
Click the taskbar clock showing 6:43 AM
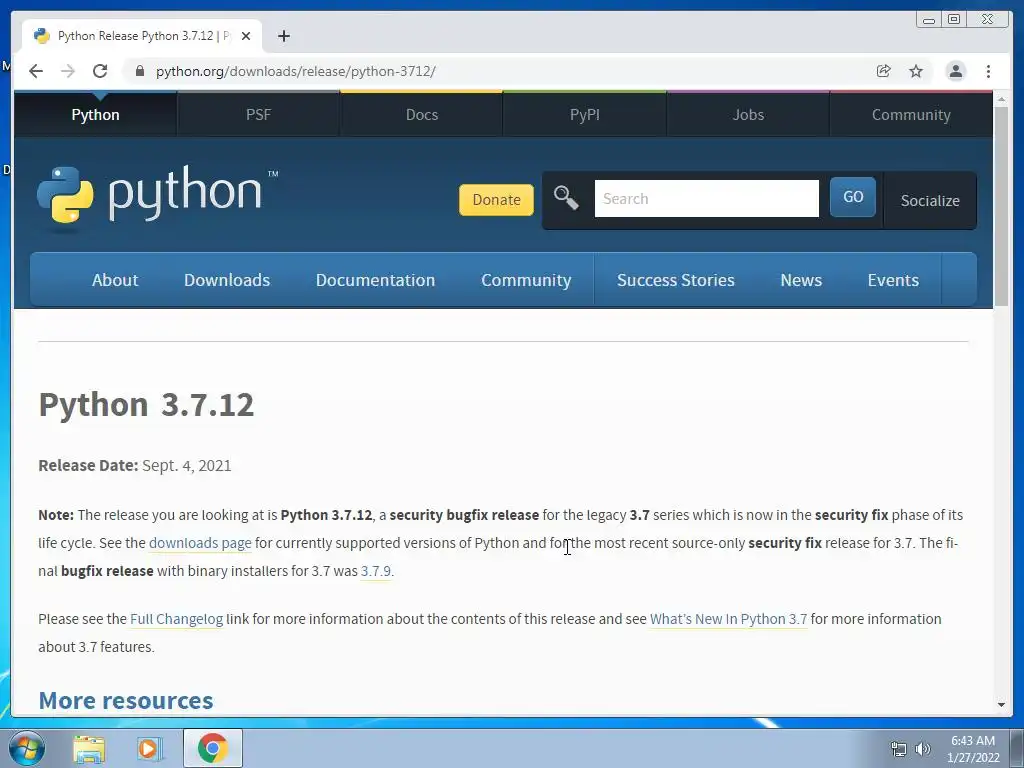pos(973,748)
